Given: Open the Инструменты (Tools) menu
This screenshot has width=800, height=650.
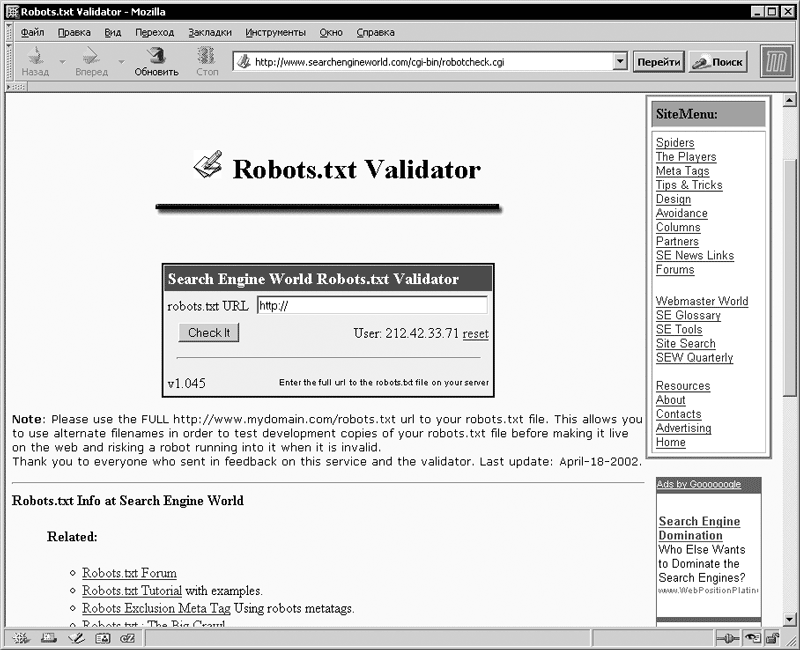Looking at the screenshot, I should [275, 32].
